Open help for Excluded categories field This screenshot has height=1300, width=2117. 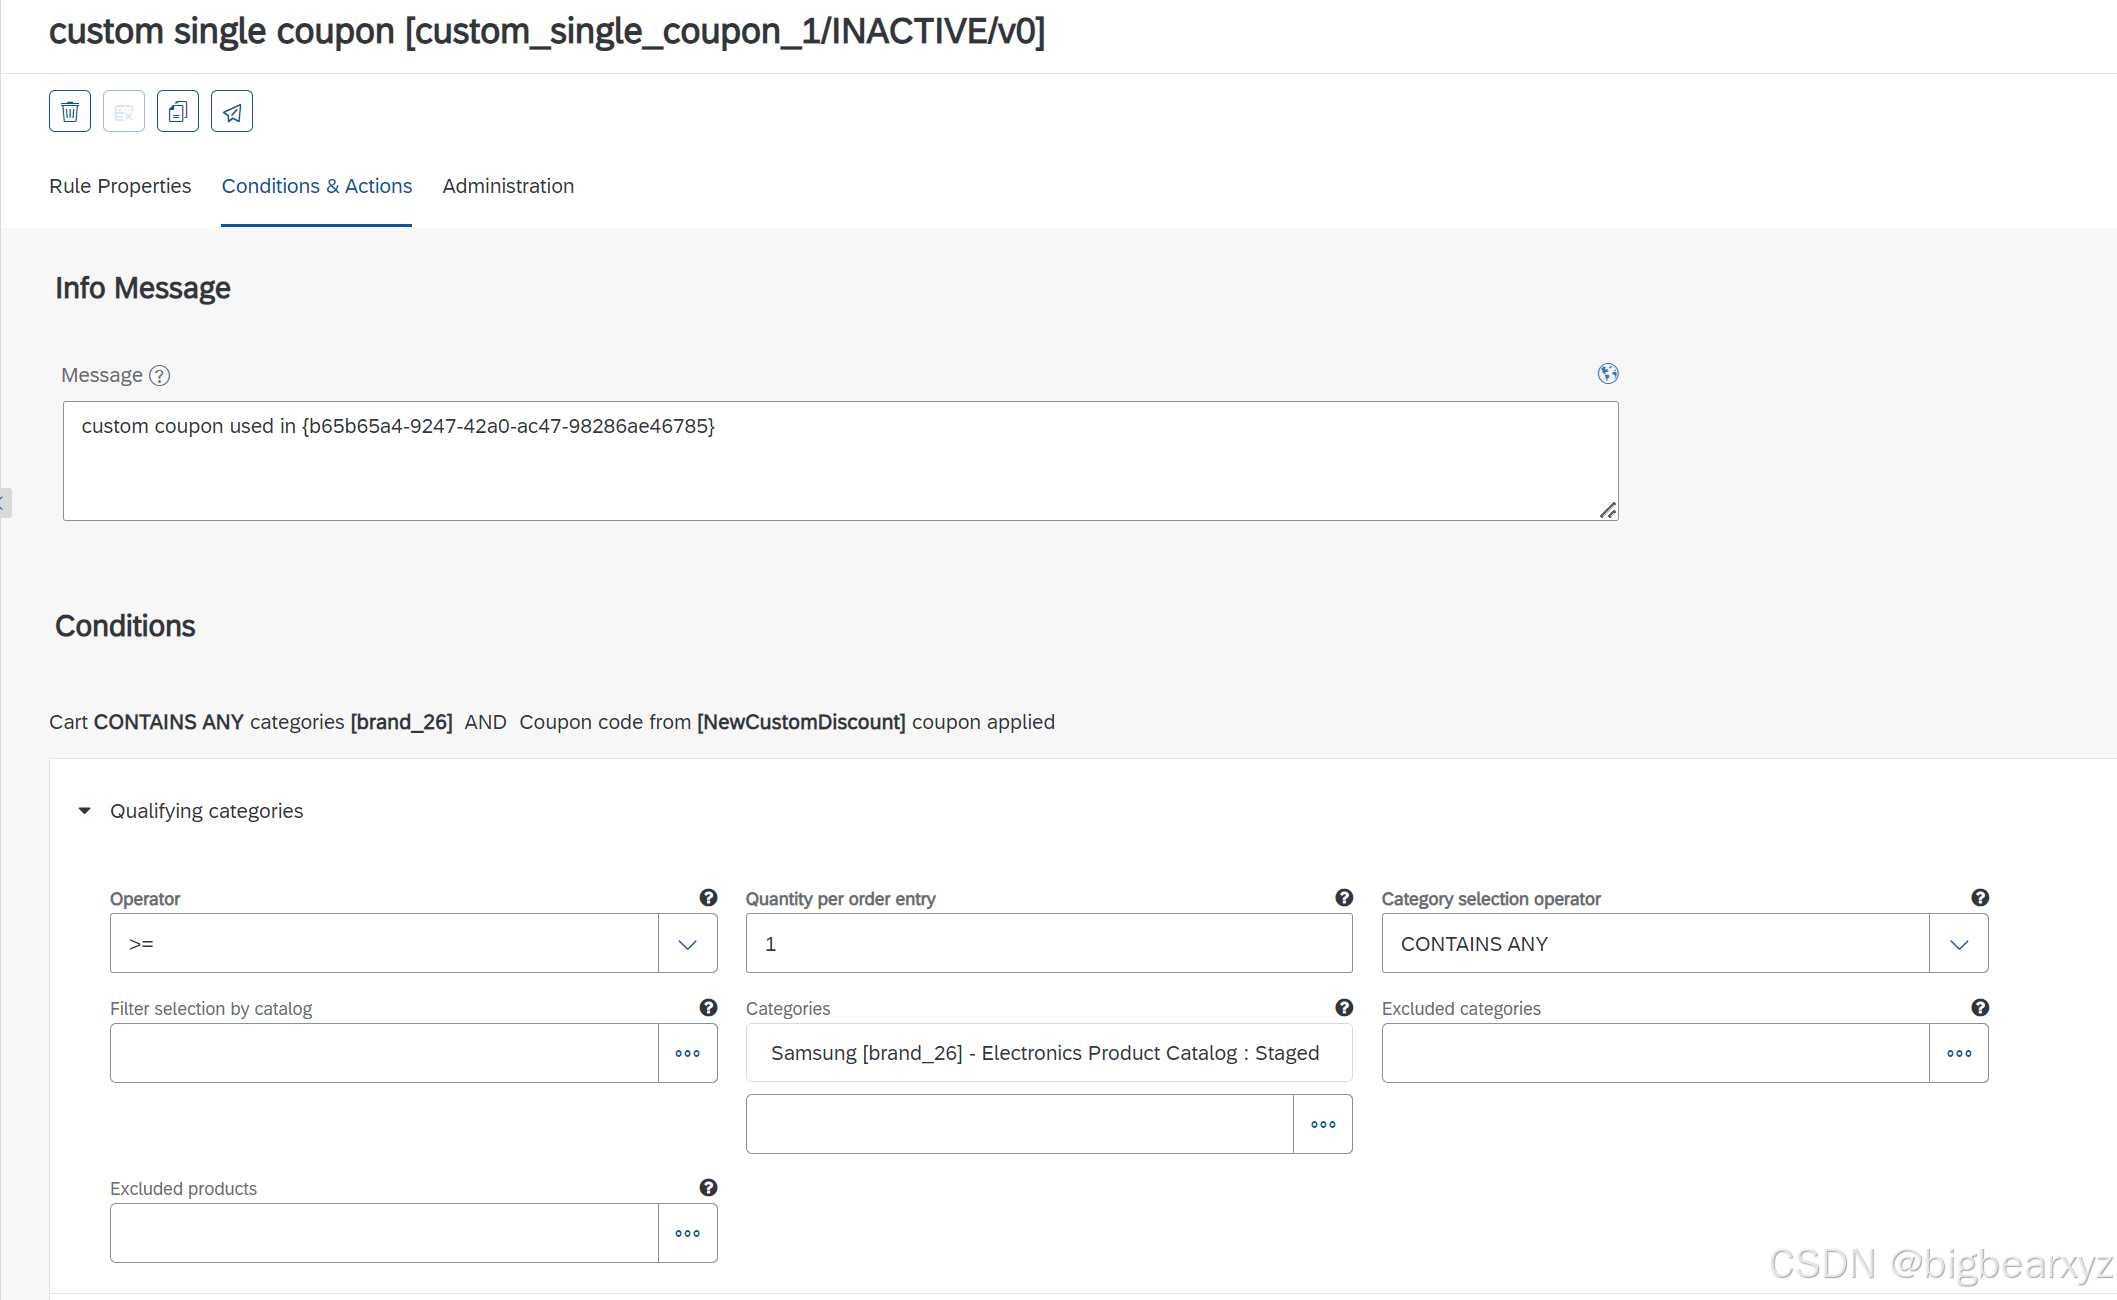point(1979,1008)
